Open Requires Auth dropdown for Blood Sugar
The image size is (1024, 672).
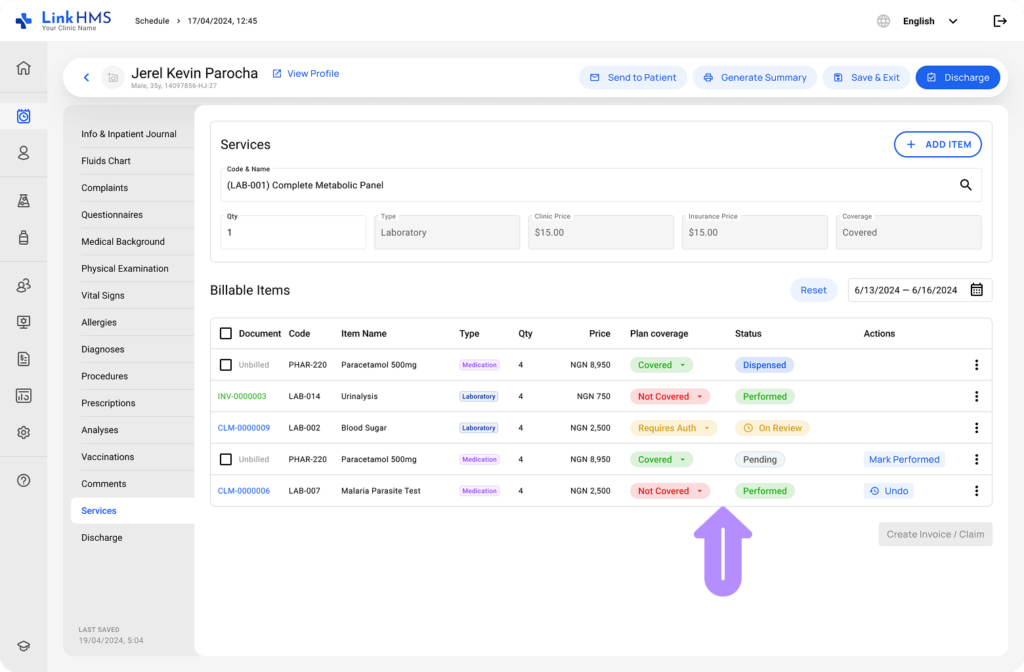[x=673, y=428]
